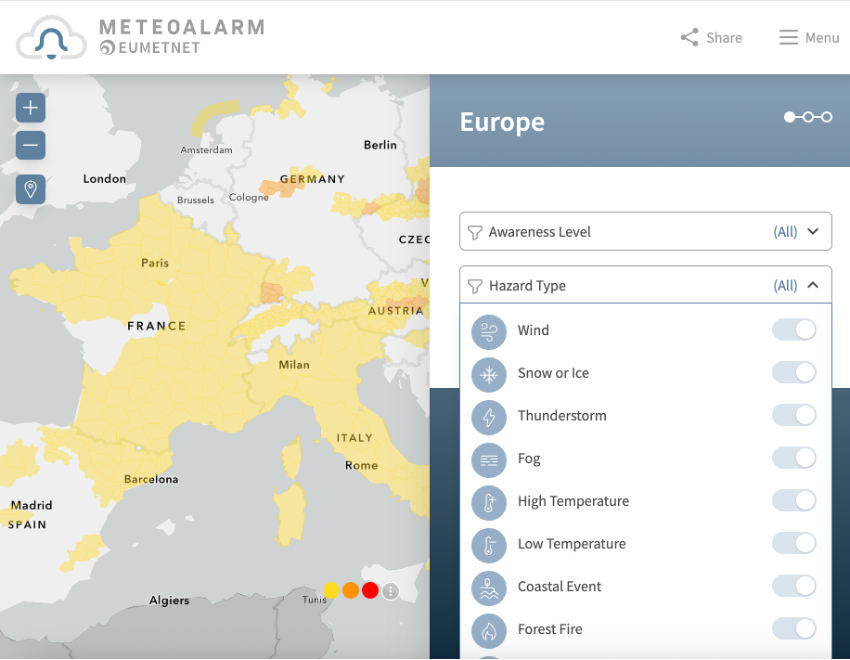Click the three-step progress indicator in Europe header
Screen dimensions: 850x660
pyautogui.click(x=808, y=117)
